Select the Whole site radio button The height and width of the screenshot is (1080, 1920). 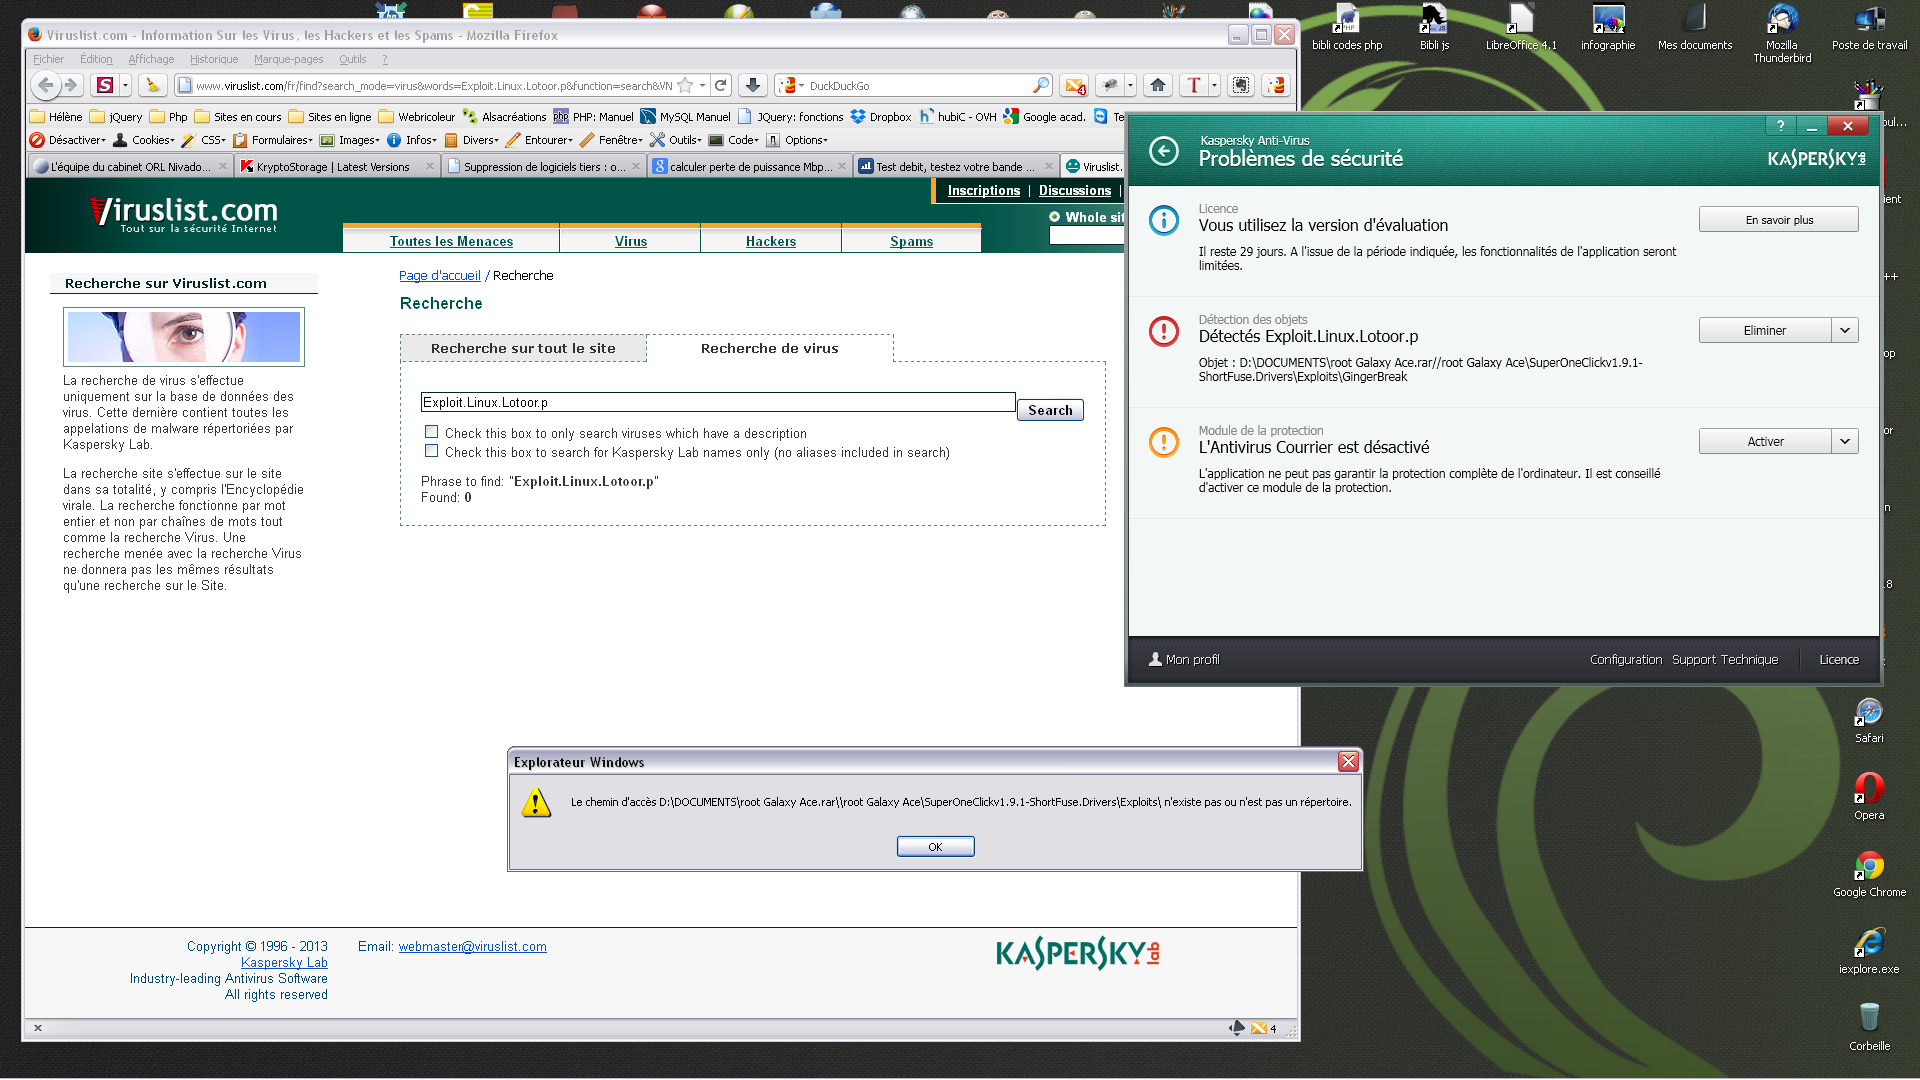pos(1054,217)
